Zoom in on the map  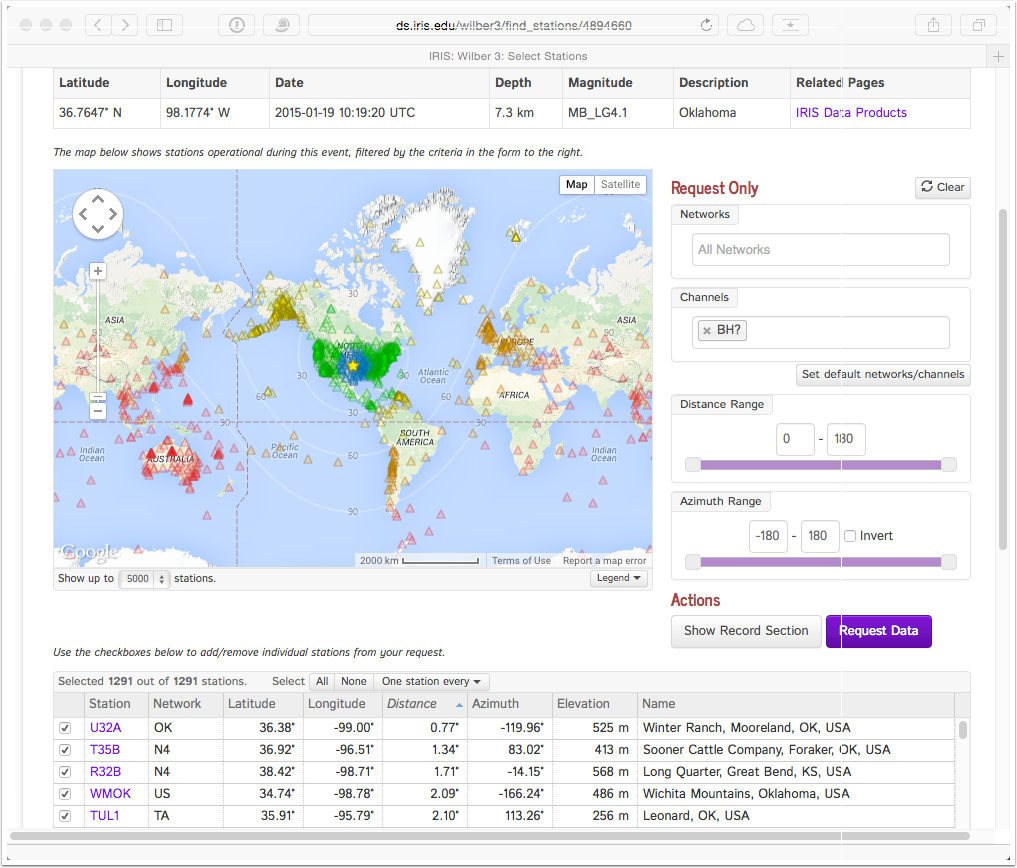click(x=98, y=271)
